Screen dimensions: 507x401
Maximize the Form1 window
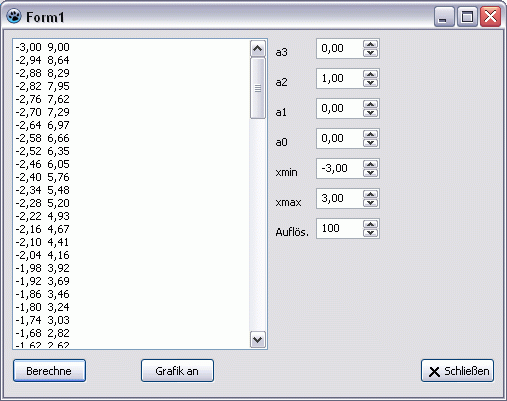467,16
